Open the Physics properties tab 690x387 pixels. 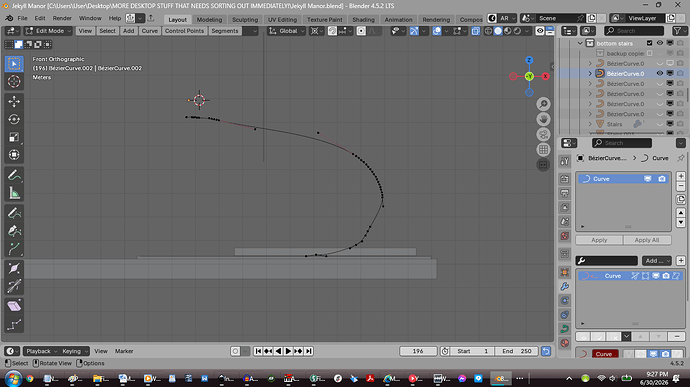coord(565,301)
